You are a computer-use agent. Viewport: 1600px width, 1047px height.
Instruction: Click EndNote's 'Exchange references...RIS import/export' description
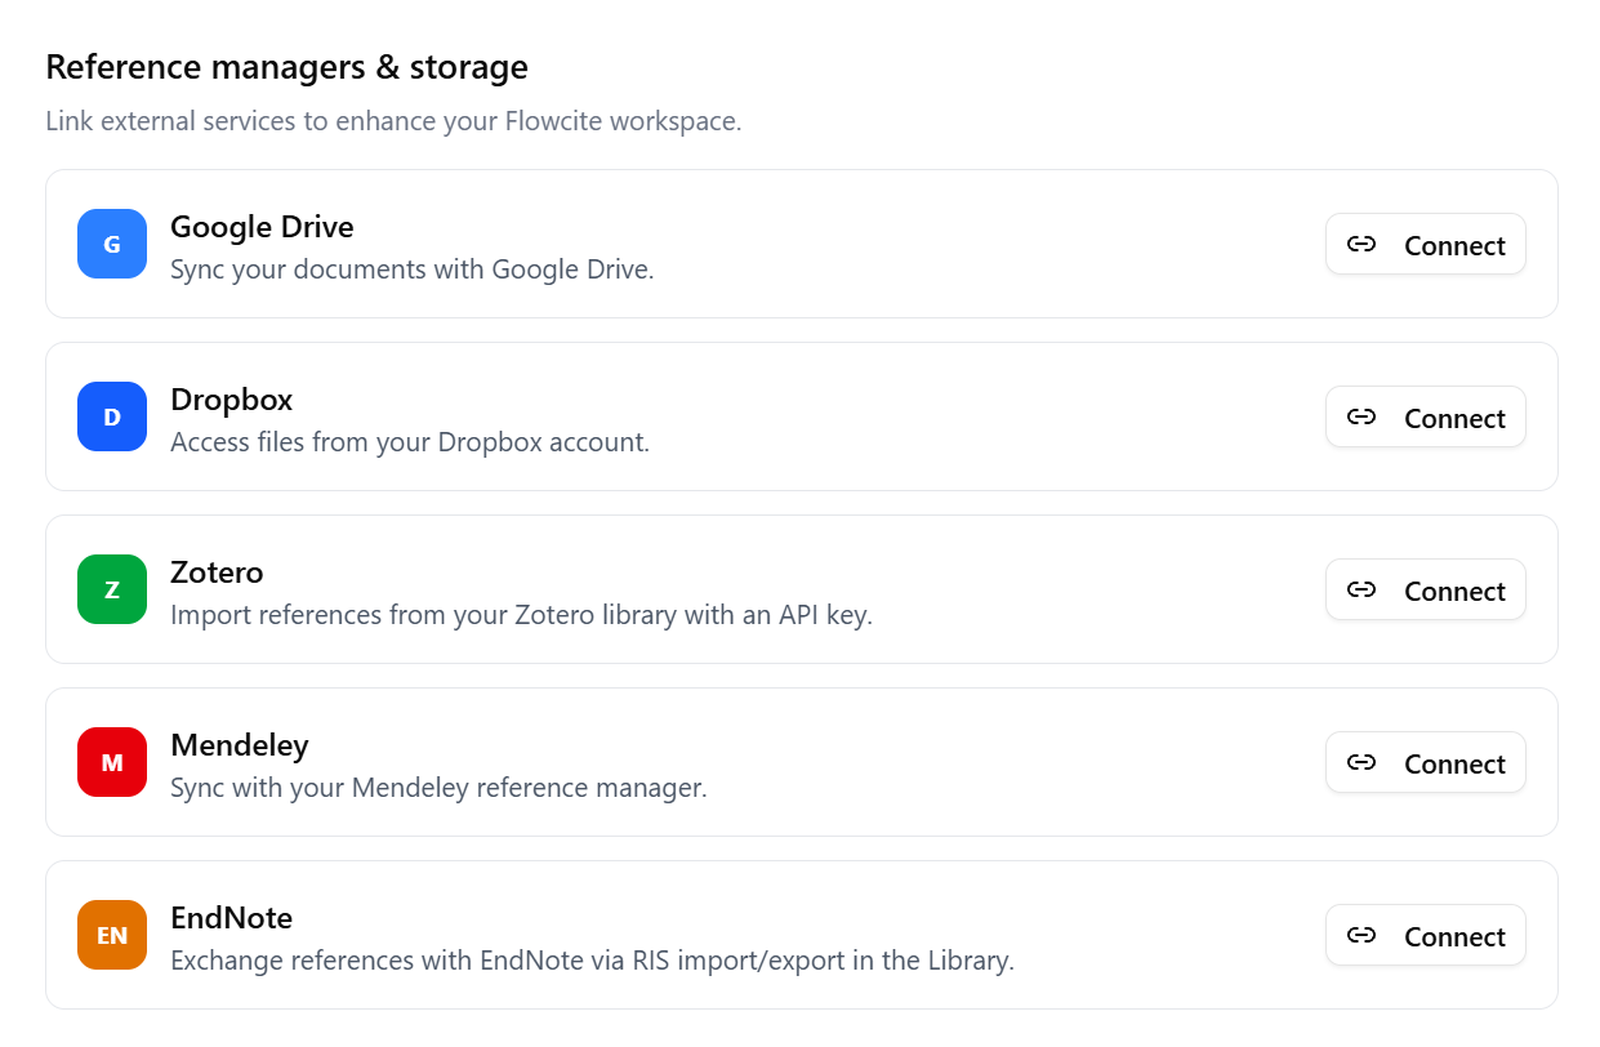point(592,961)
